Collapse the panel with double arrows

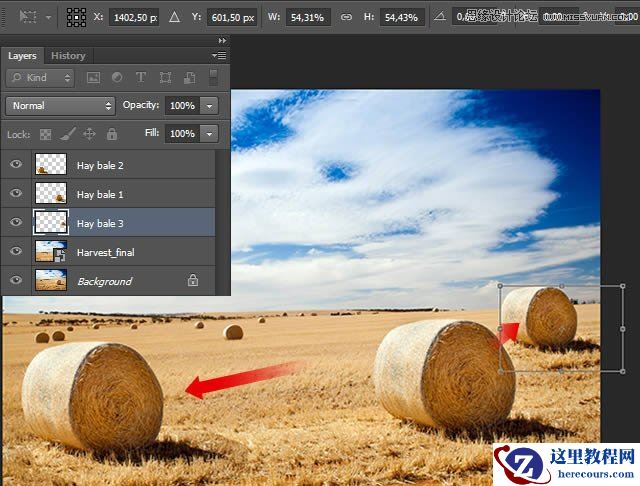222,40
